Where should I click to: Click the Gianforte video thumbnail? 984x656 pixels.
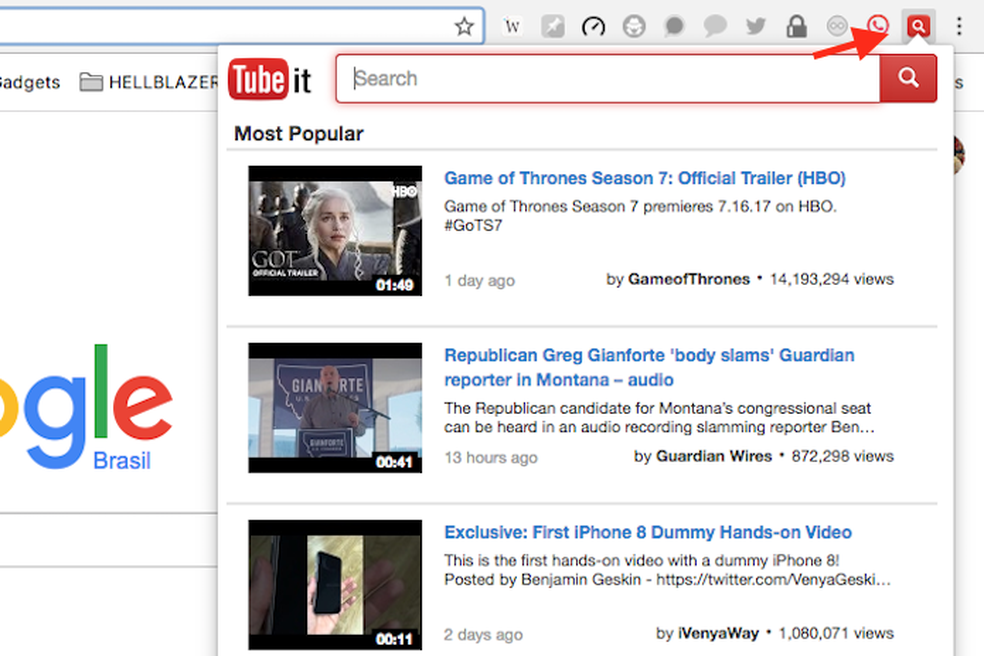[335, 407]
